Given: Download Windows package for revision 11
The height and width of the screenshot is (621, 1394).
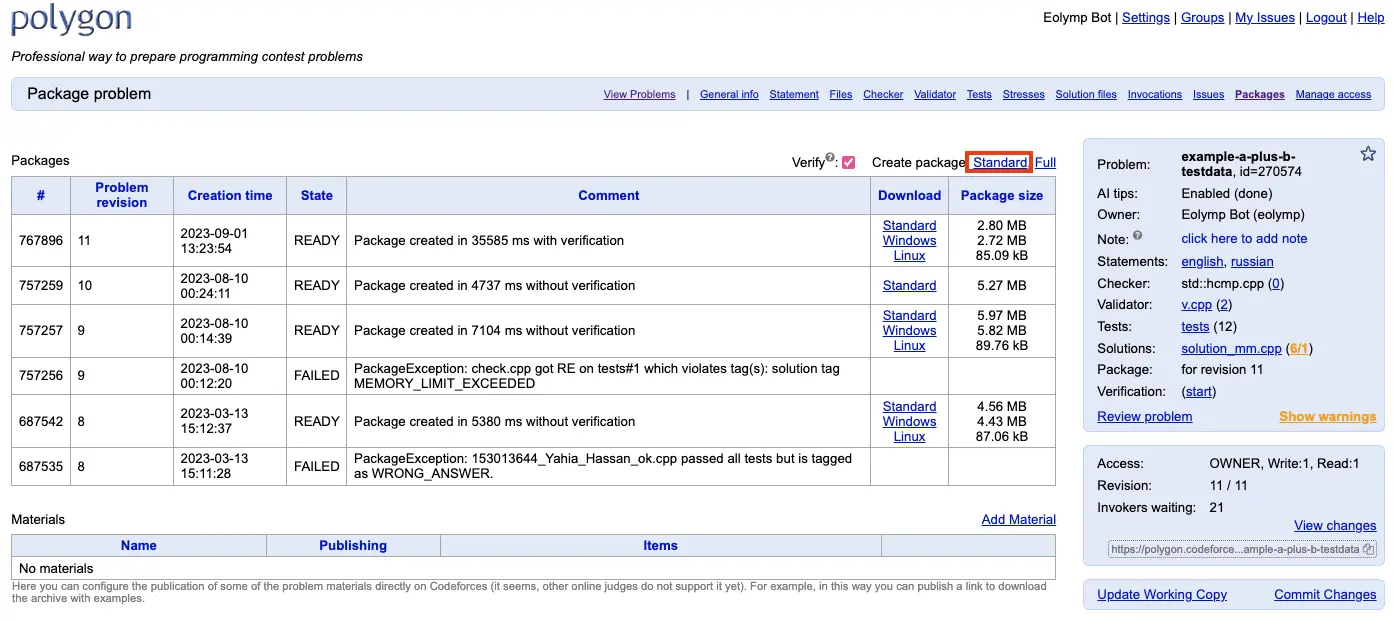Looking at the screenshot, I should tap(909, 240).
